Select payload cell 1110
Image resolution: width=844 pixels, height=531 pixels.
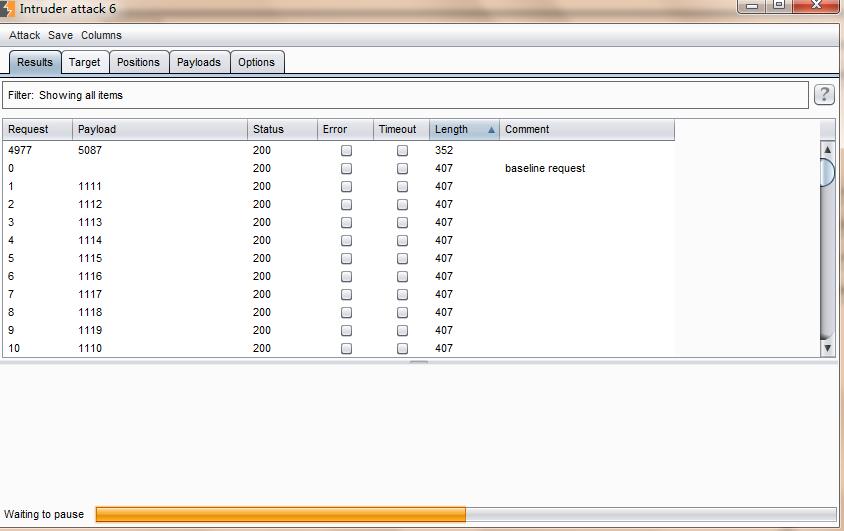tap(90, 348)
